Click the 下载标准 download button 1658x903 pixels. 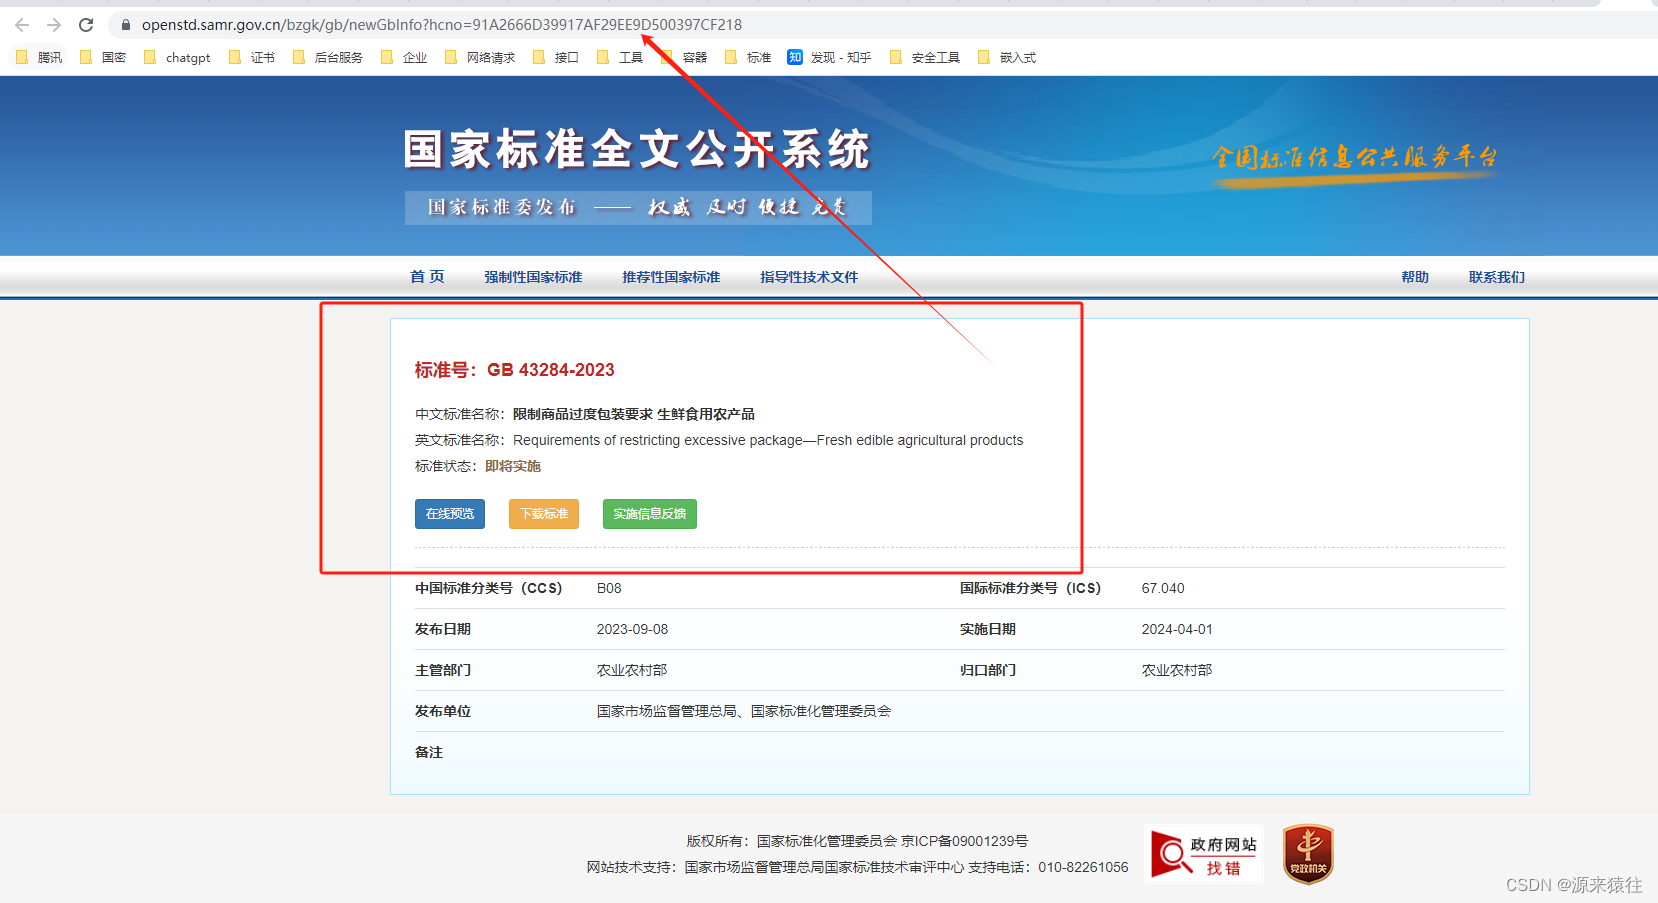pos(543,514)
